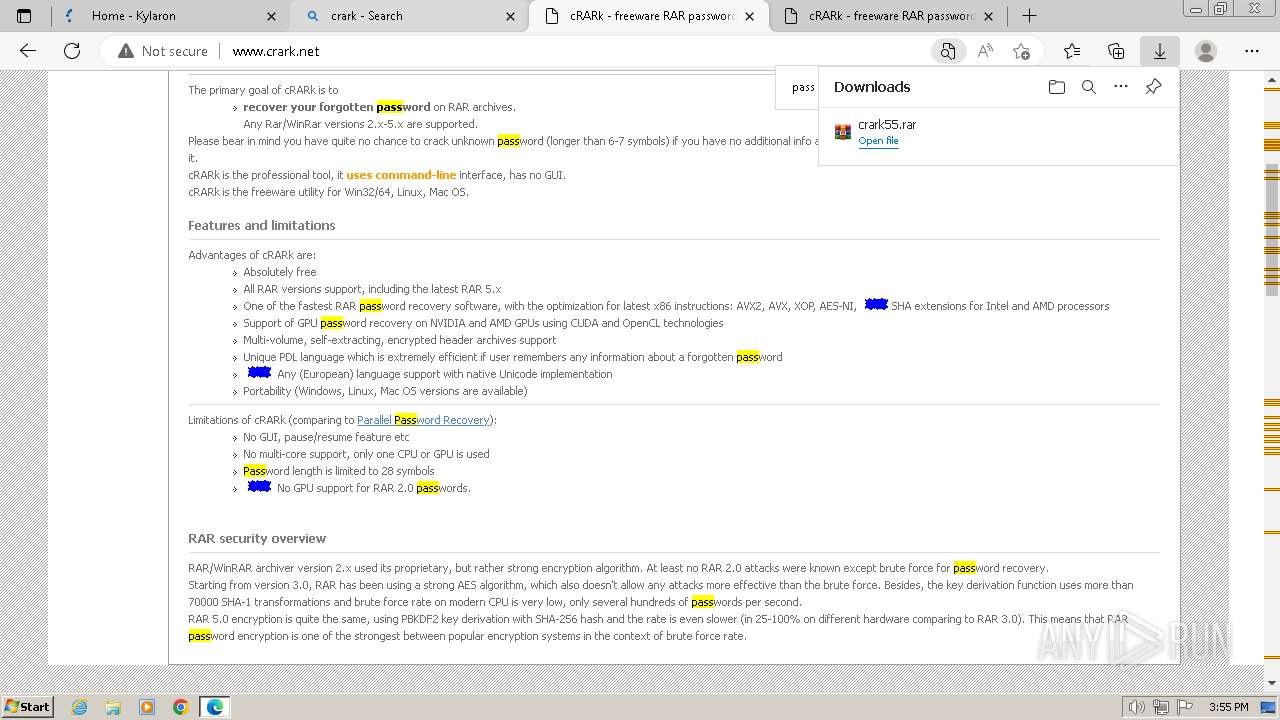Open a new browser tab
This screenshot has width=1280, height=720.
pyautogui.click(x=1029, y=16)
